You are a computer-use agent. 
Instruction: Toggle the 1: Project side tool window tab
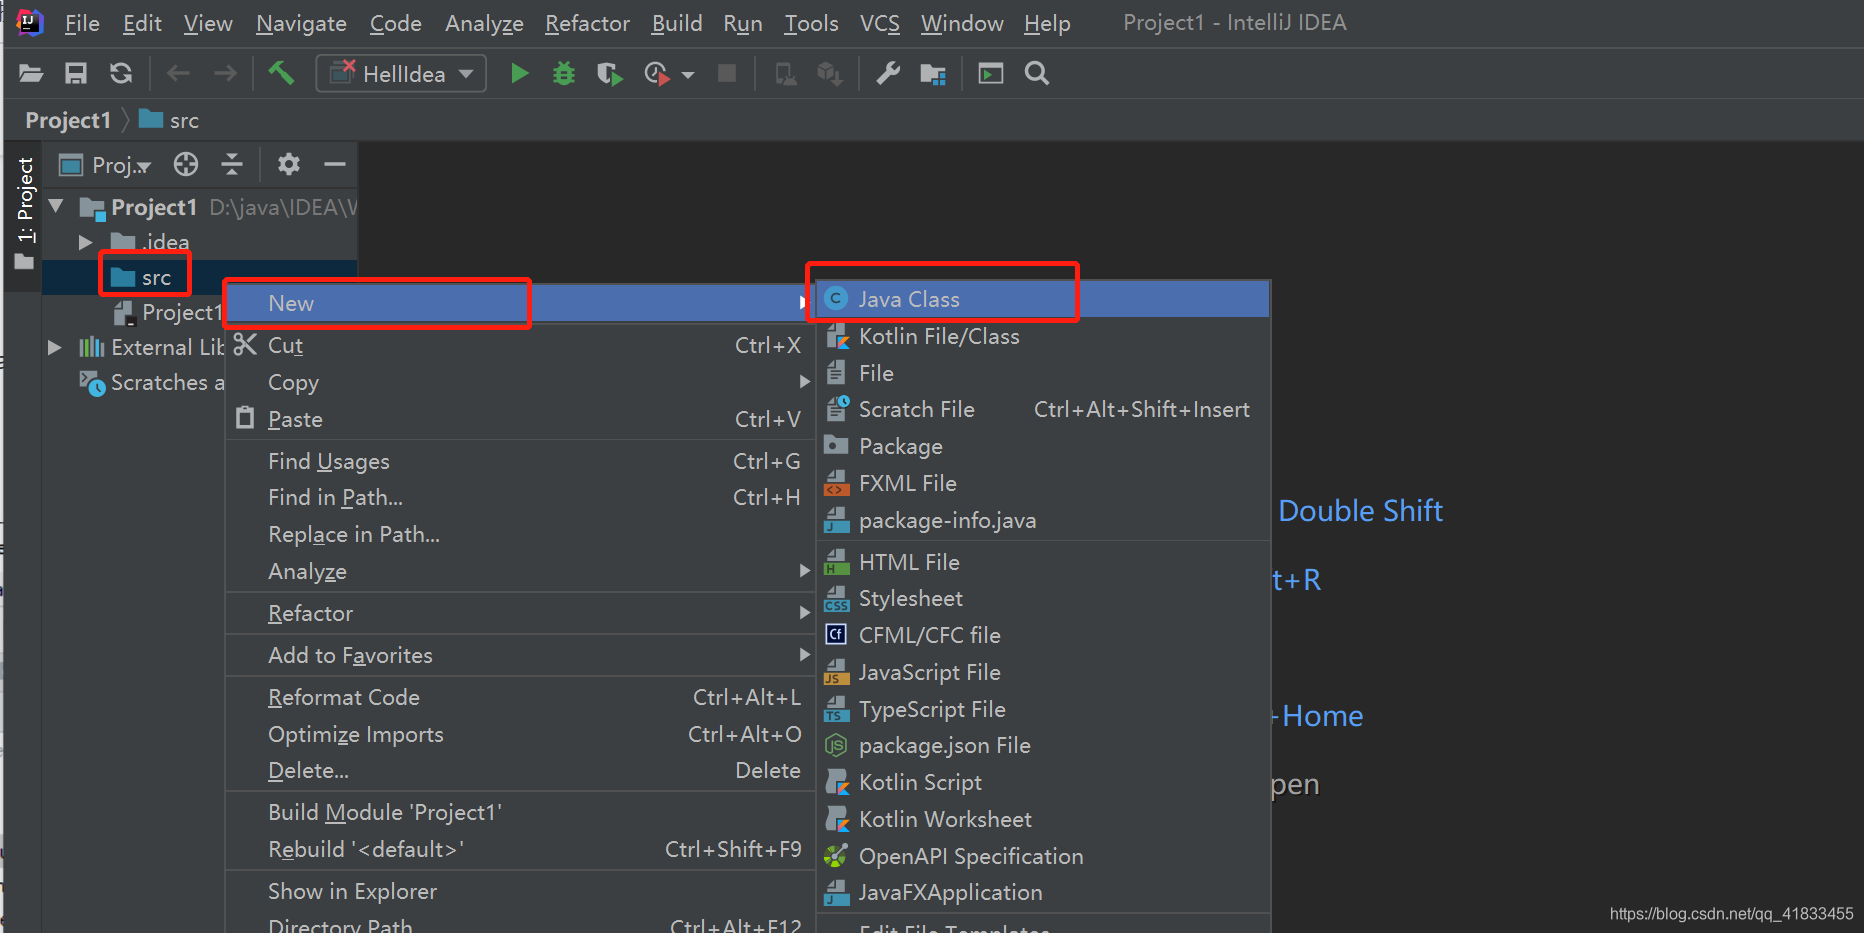point(25,214)
